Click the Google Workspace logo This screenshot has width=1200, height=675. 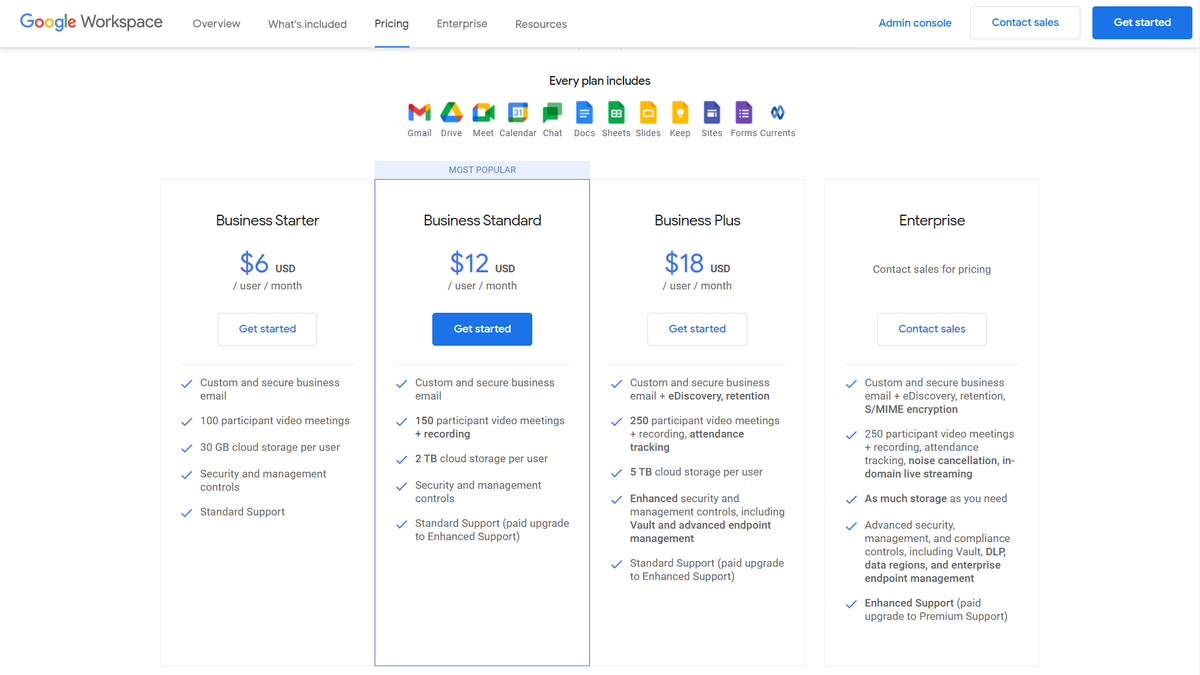91,22
